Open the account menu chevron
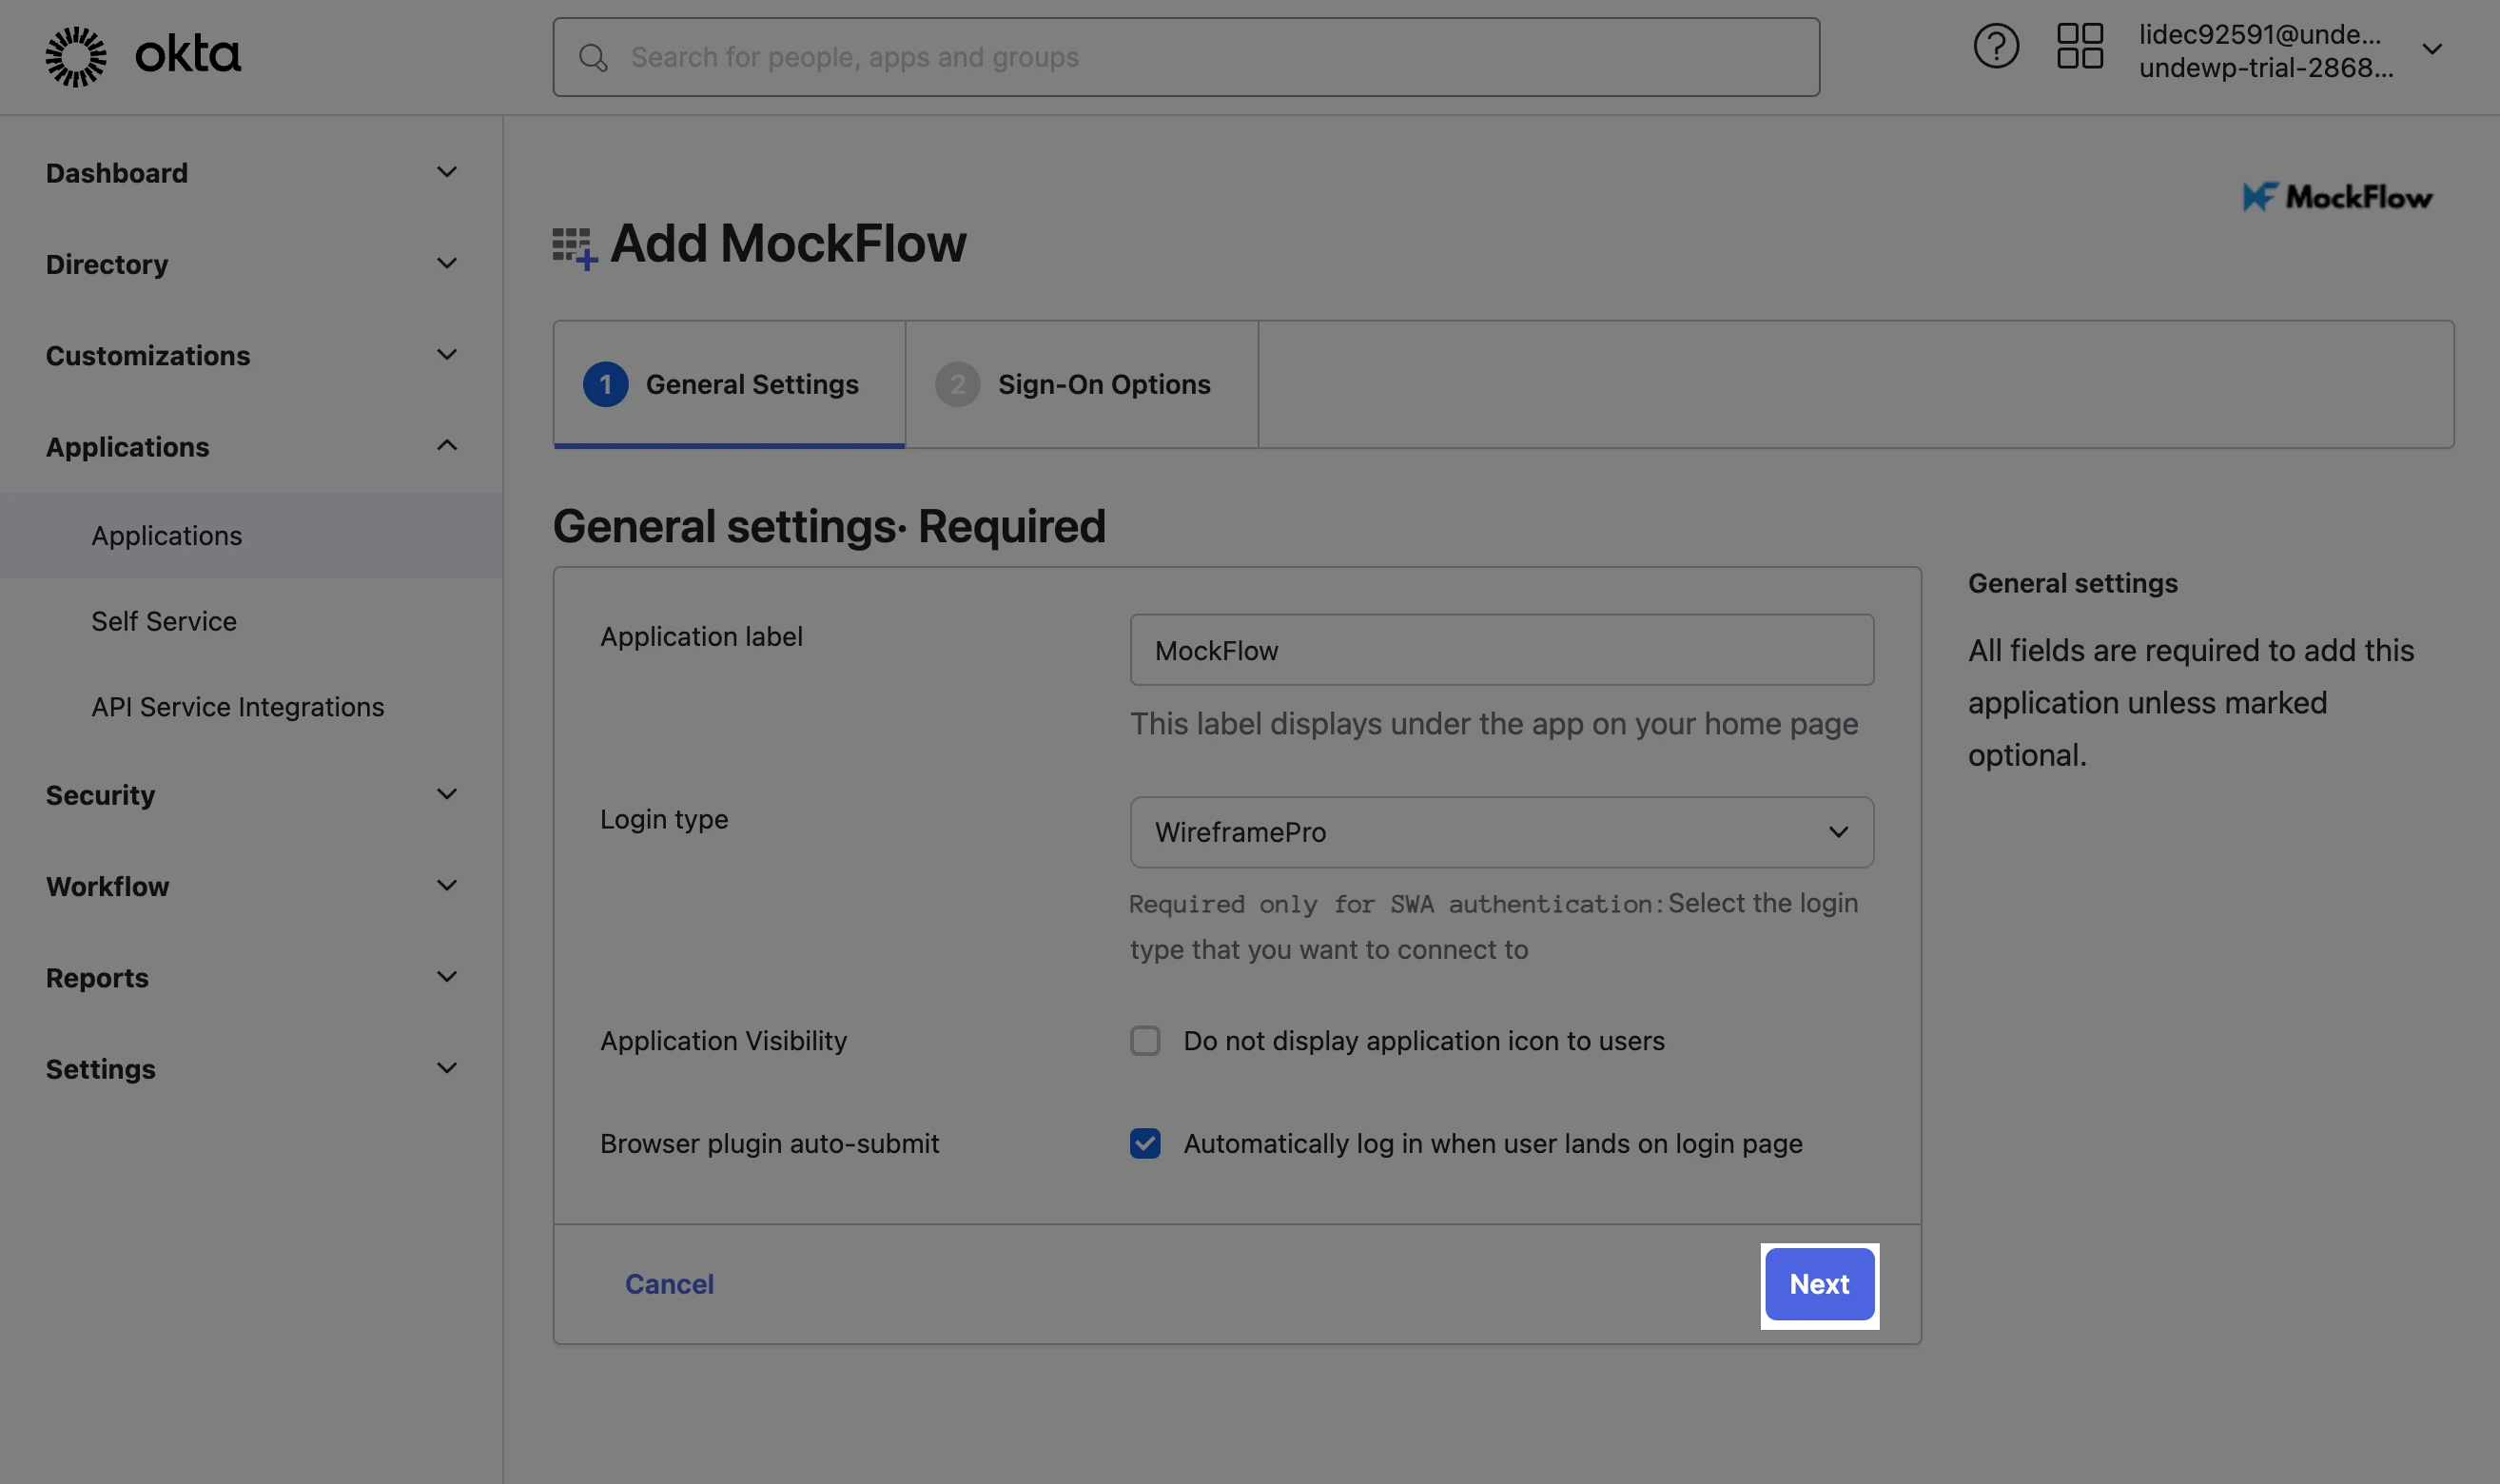2500x1484 pixels. (2432, 49)
